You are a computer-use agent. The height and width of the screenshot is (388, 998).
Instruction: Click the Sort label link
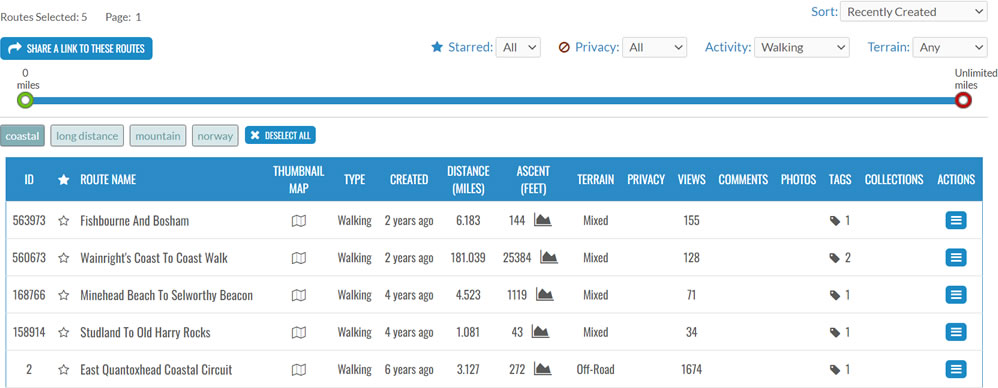point(824,11)
